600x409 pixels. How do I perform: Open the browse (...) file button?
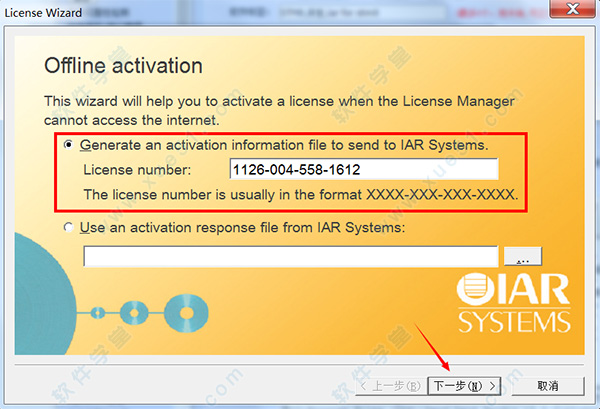[x=523, y=256]
